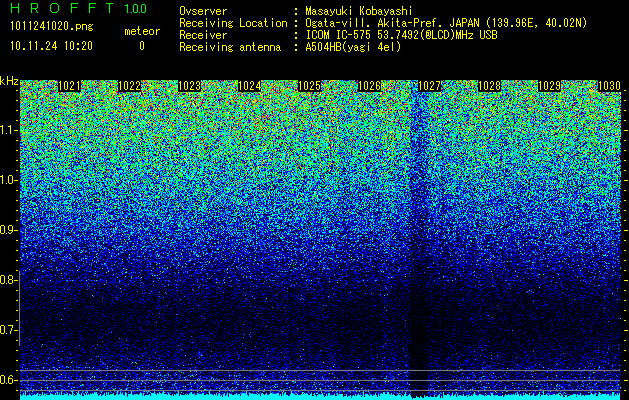Image resolution: width=629 pixels, height=400 pixels.
Task: Click the Receiver label
Action: click(203, 35)
